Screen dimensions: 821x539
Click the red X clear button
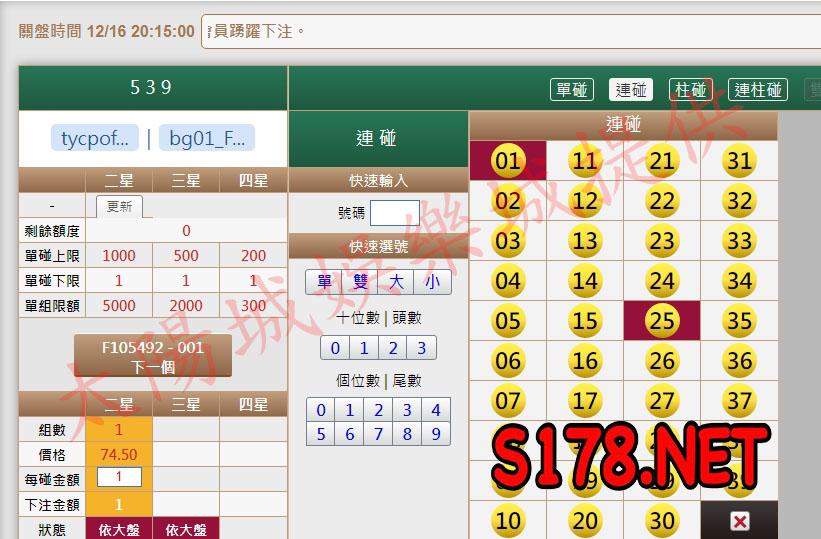(740, 521)
